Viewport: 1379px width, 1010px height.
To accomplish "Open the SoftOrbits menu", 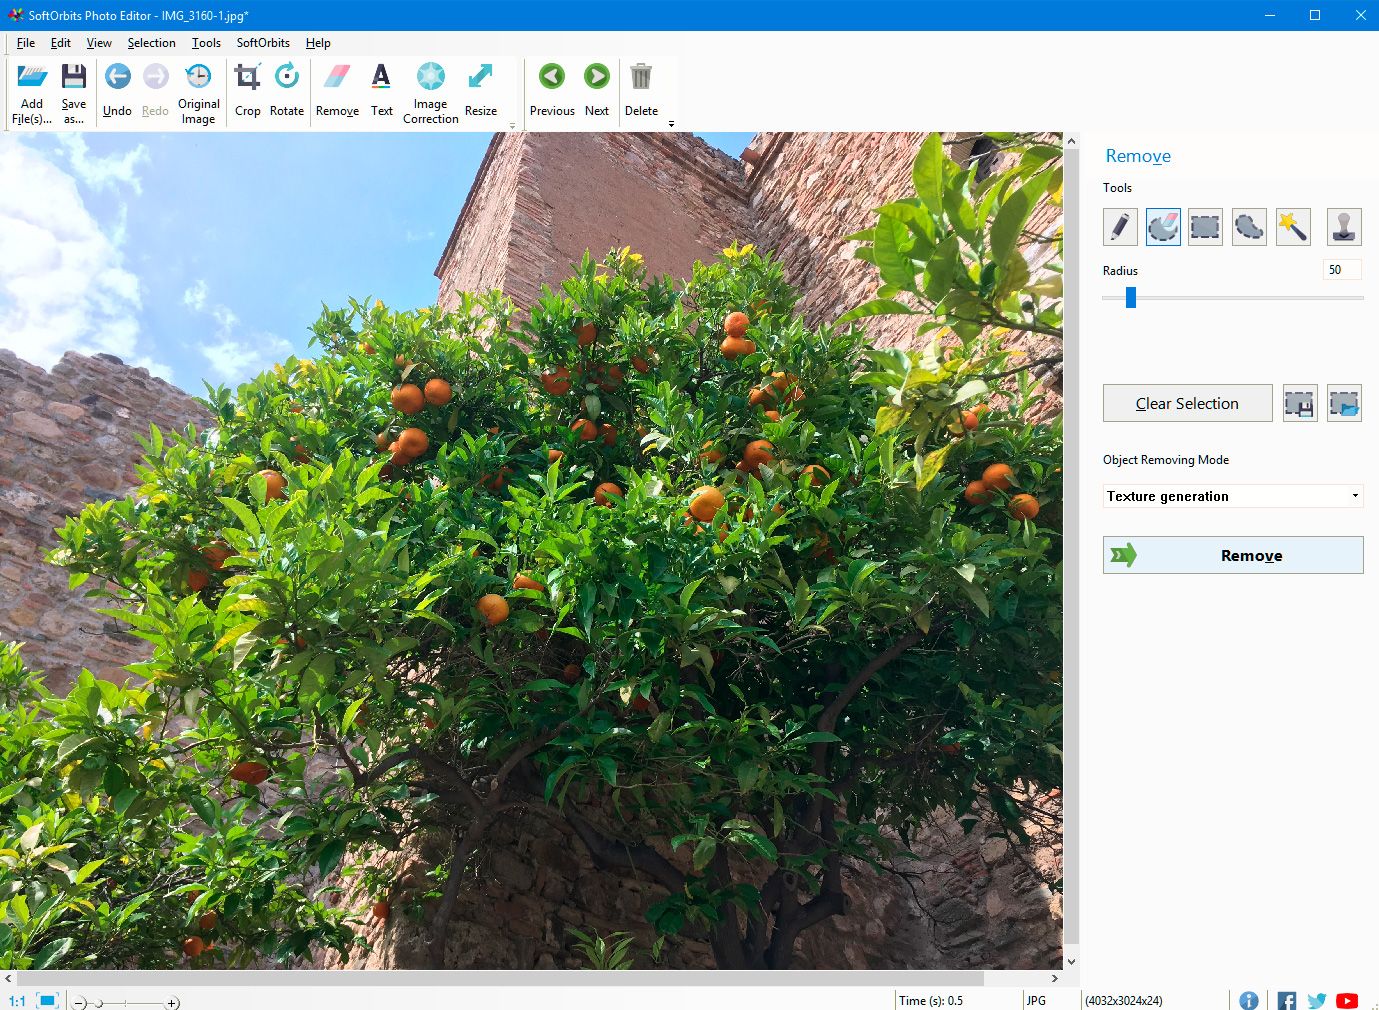I will click(263, 43).
